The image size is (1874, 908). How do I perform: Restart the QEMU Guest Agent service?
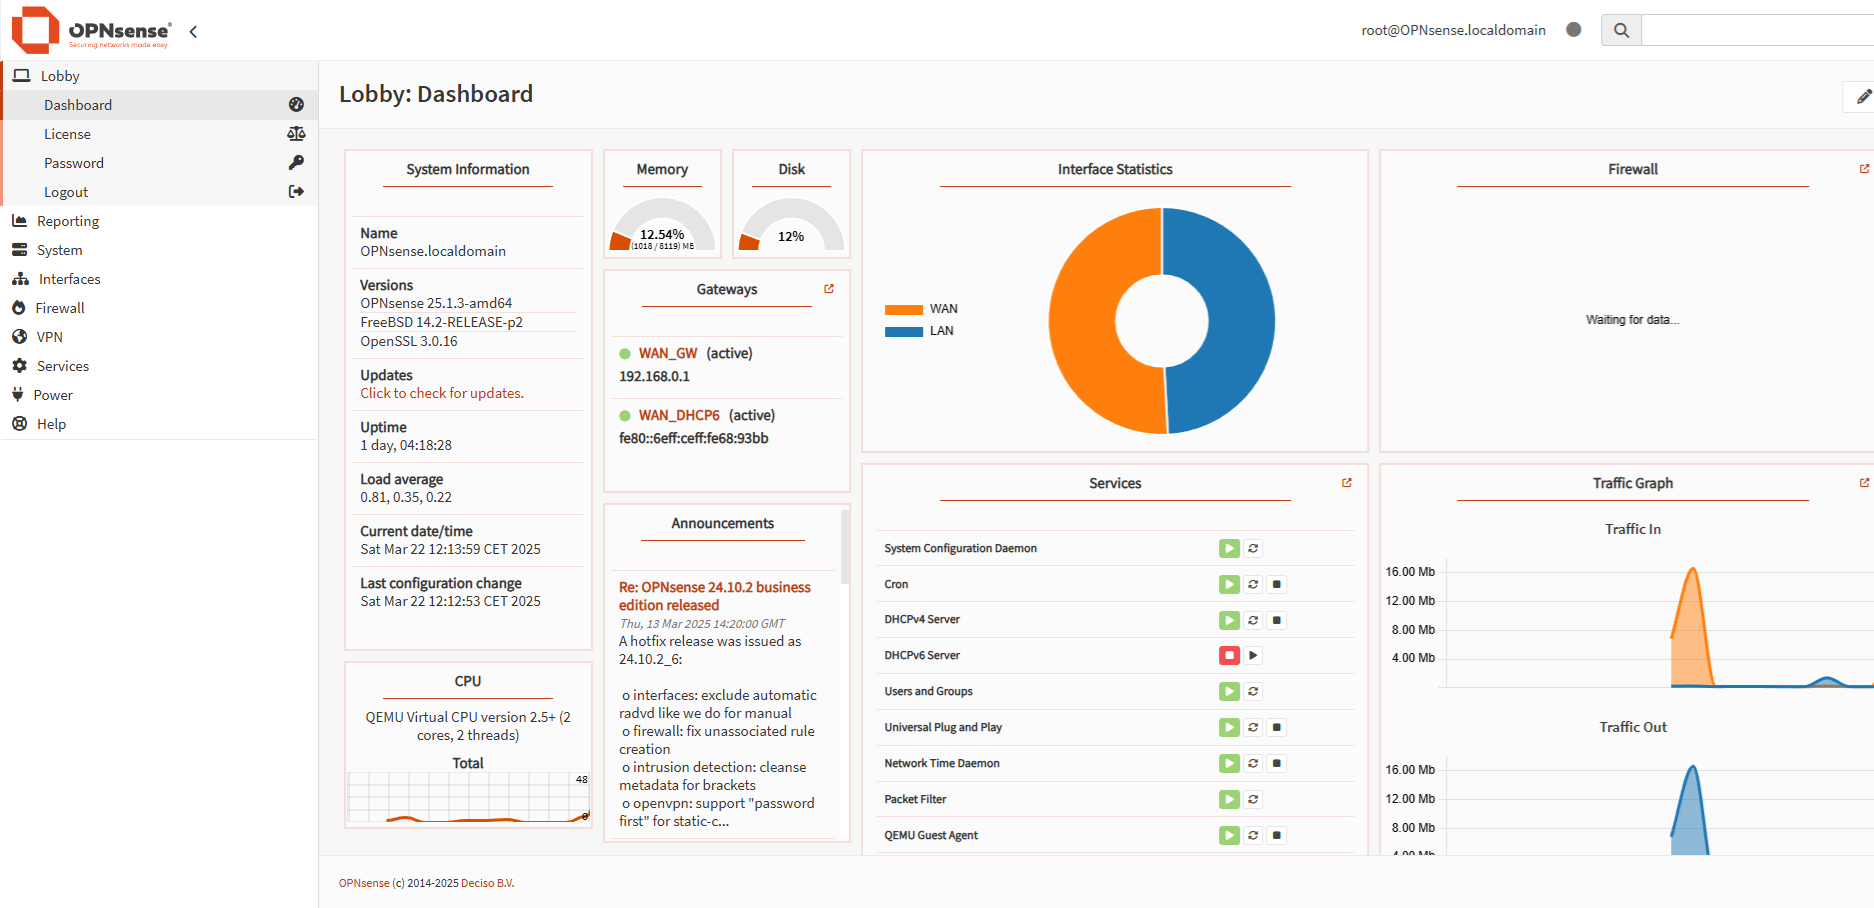pos(1253,835)
